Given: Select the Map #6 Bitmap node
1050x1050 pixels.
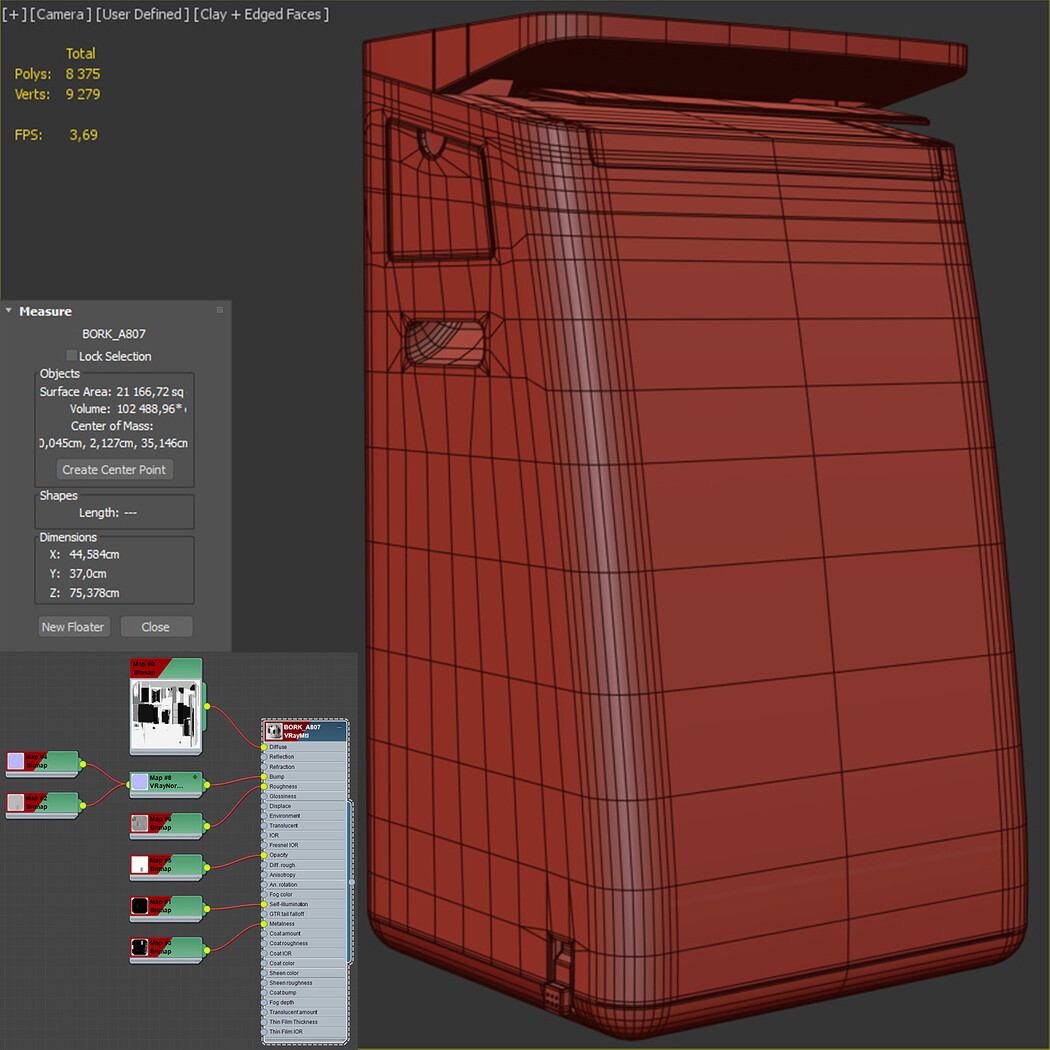Looking at the screenshot, I should pyautogui.click(x=166, y=826).
